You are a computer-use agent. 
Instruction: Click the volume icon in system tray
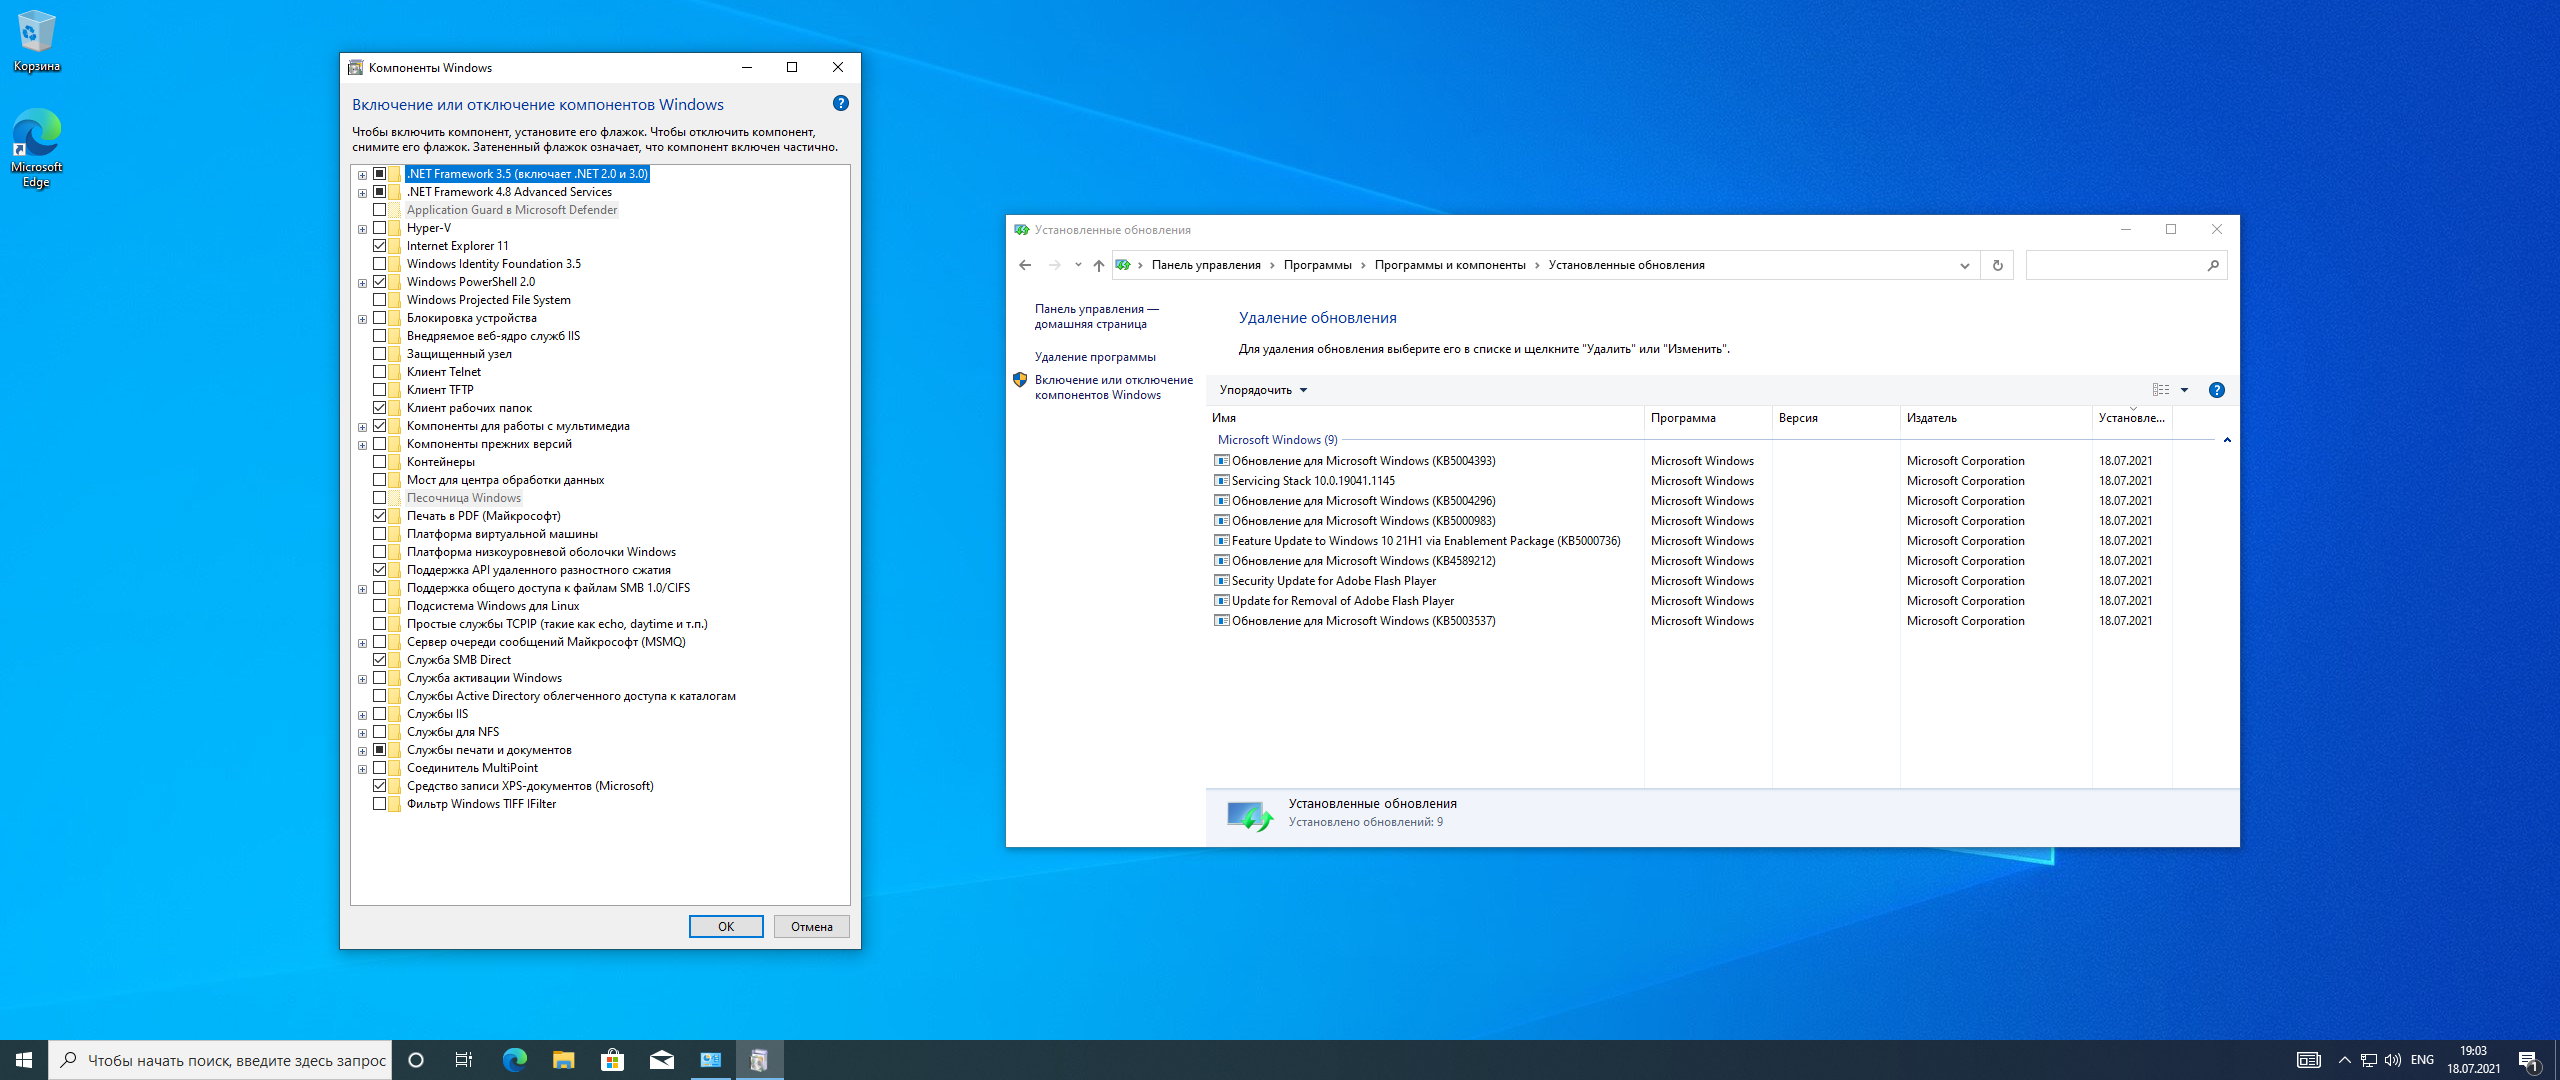click(x=2392, y=1060)
